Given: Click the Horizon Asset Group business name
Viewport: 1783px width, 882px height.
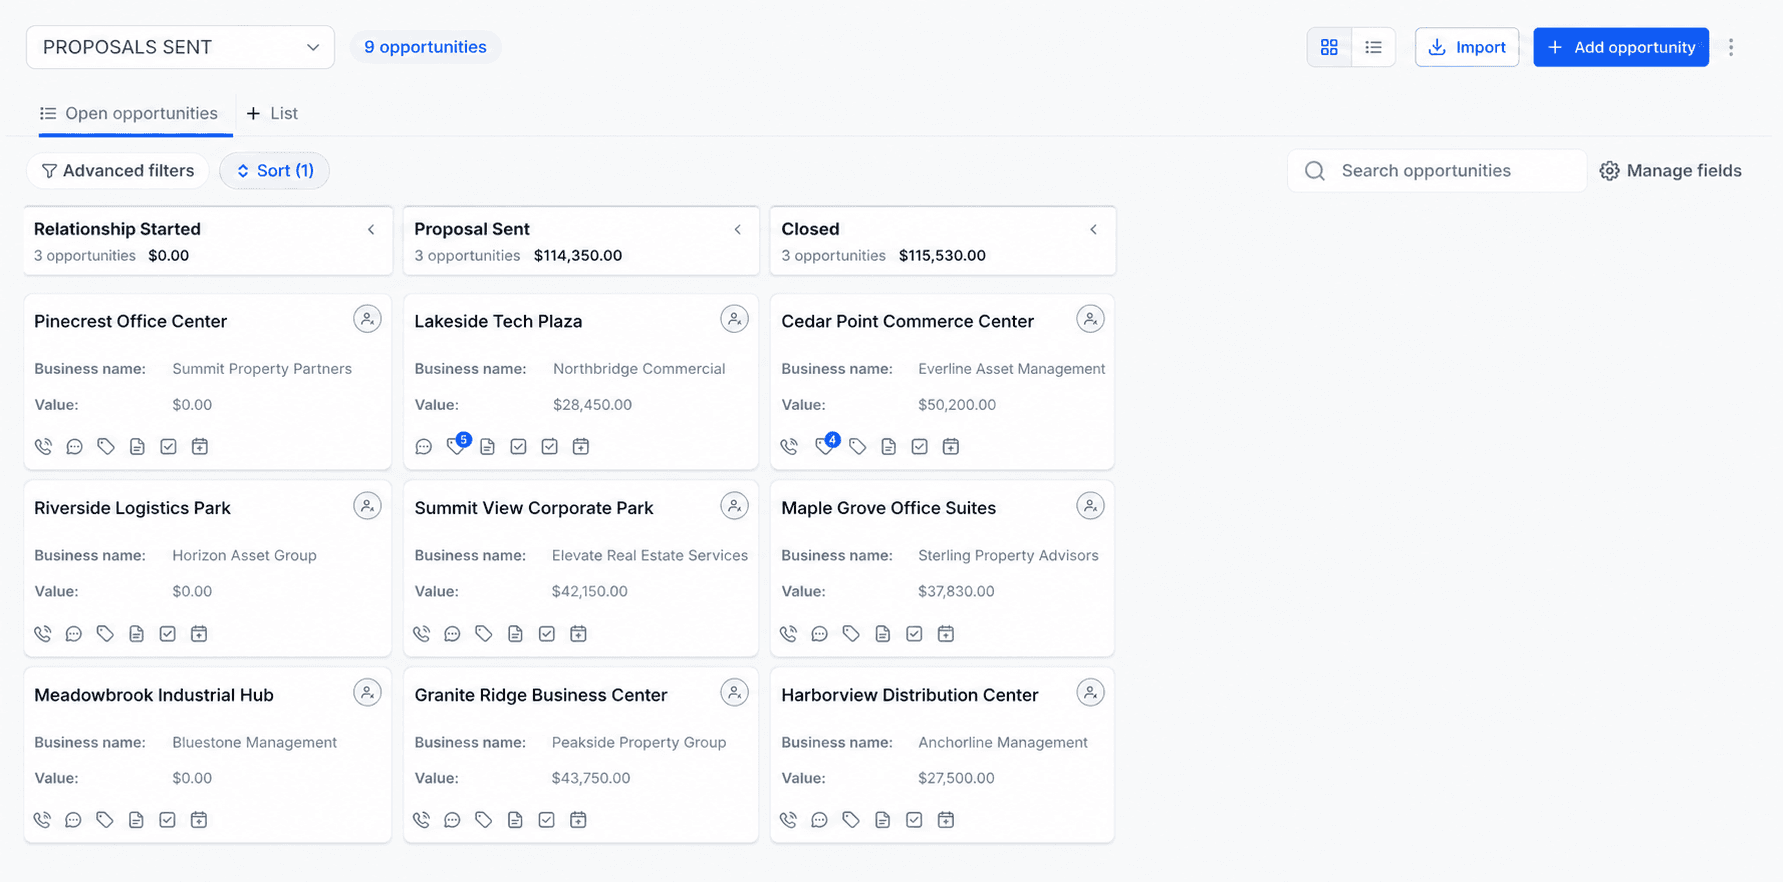Looking at the screenshot, I should (x=244, y=555).
